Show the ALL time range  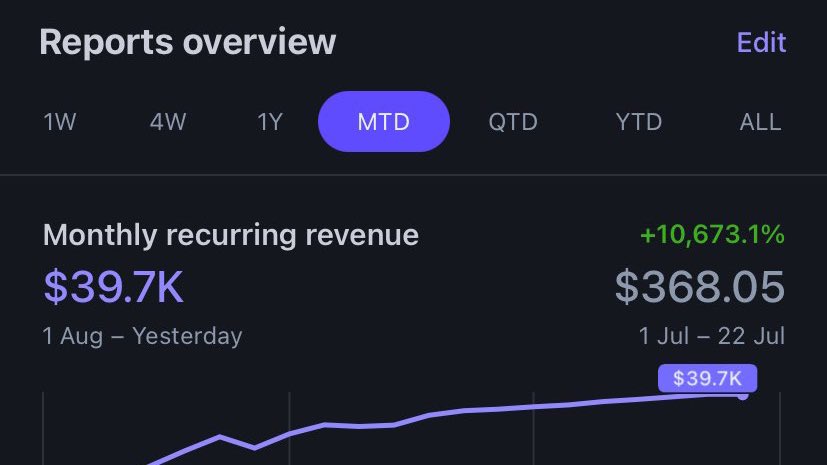[760, 122]
